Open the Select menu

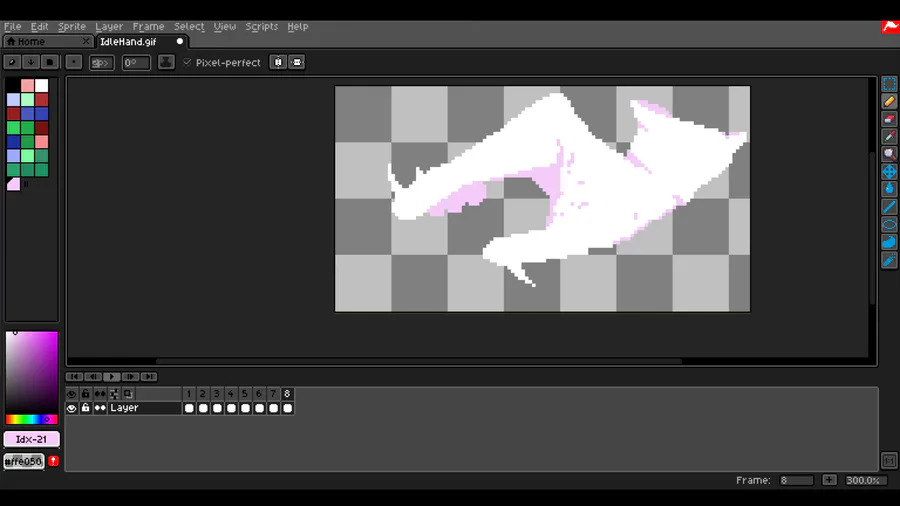coord(189,26)
